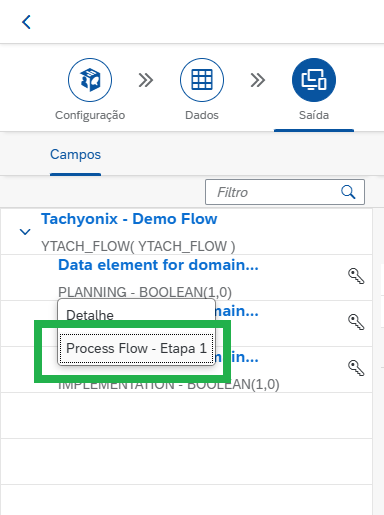
Task: Open Data element link above PLANNING
Action: (x=158, y=265)
